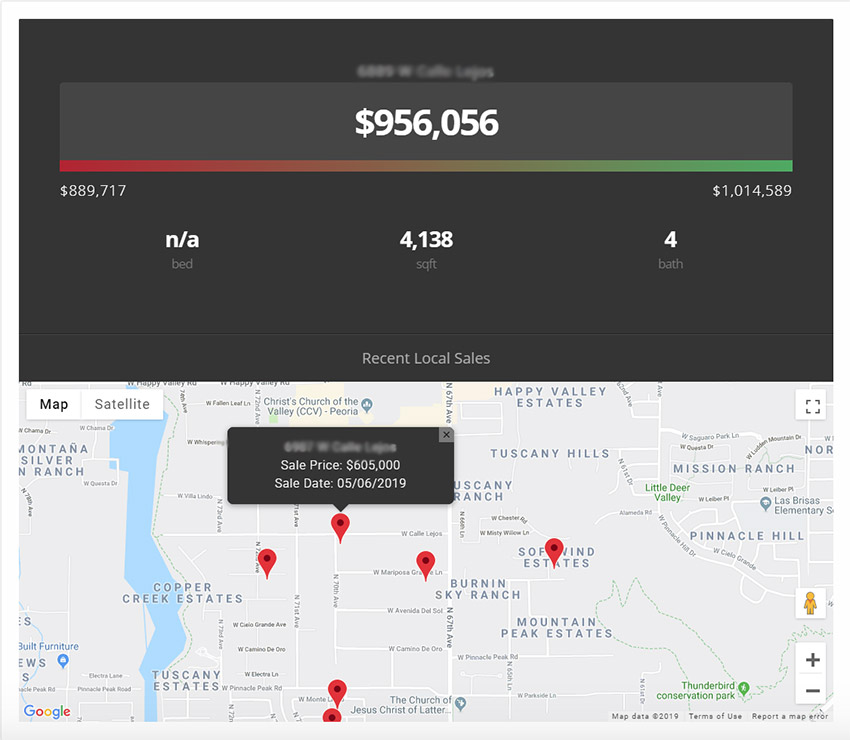Zoom out on the map
This screenshot has height=740, width=850.
tap(812, 690)
